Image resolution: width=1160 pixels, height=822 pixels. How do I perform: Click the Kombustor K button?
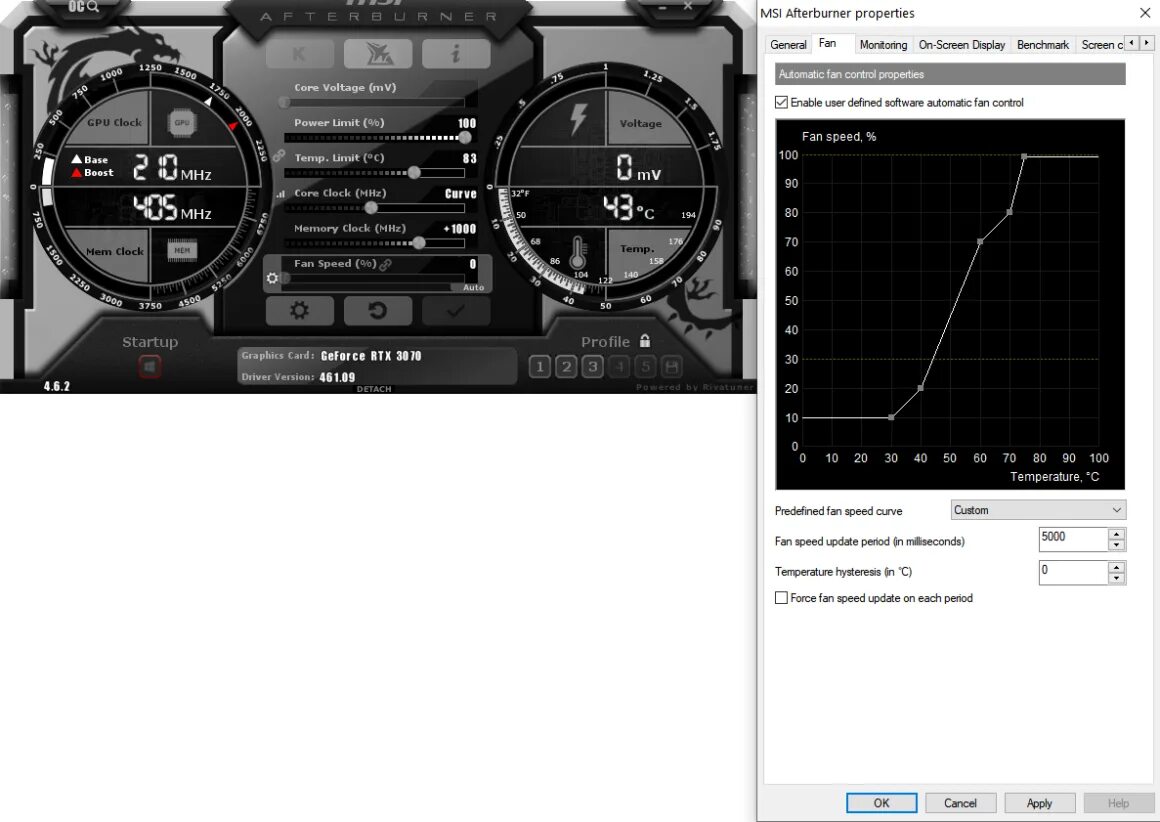(x=300, y=53)
